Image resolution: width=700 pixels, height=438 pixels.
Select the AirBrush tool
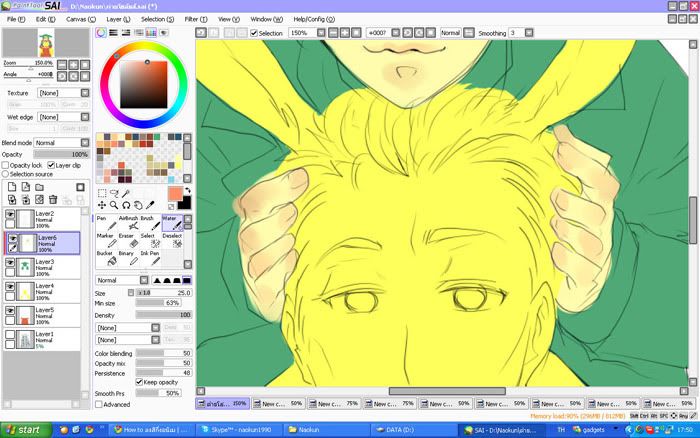pyautogui.click(x=128, y=224)
